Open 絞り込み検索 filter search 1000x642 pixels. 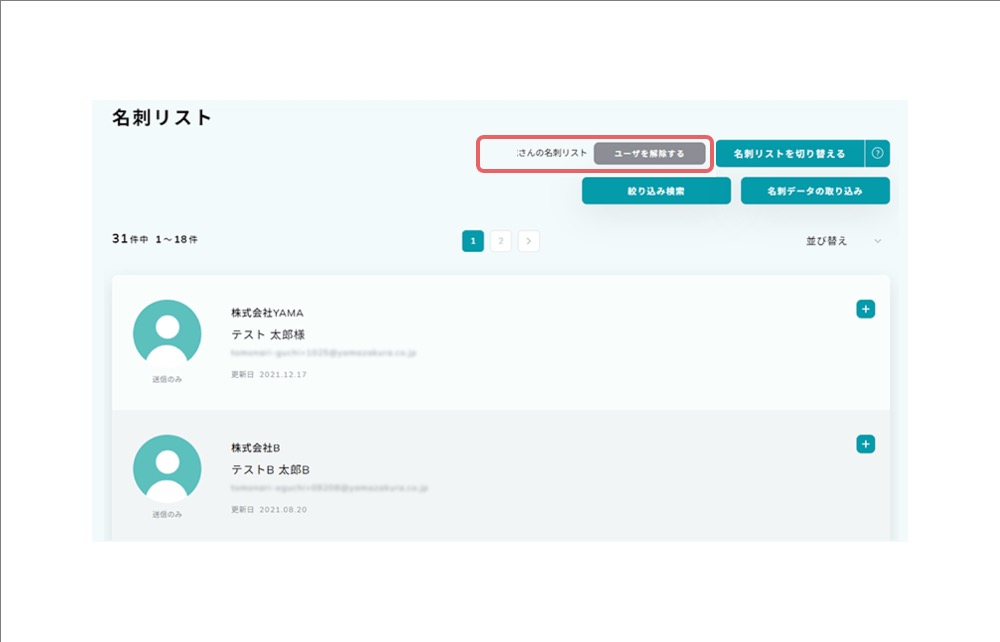coord(656,191)
